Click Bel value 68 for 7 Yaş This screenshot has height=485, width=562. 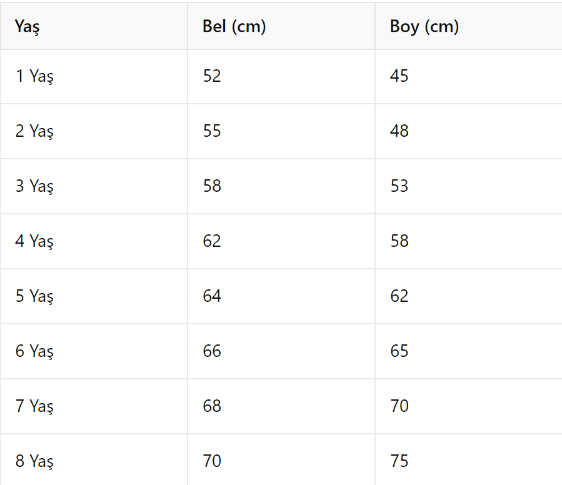(212, 406)
